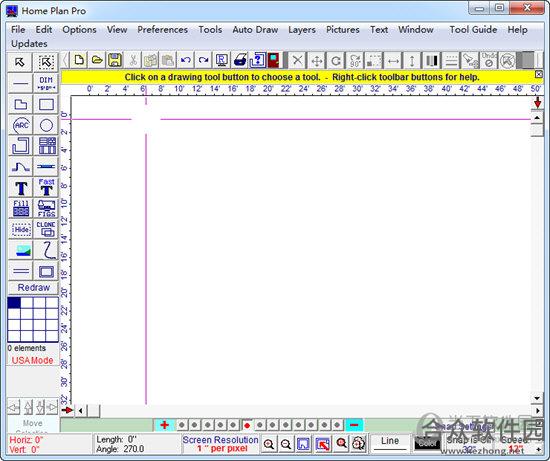This screenshot has width=550, height=461.
Task: Select the picture insert landscape icon
Action: coord(20,250)
